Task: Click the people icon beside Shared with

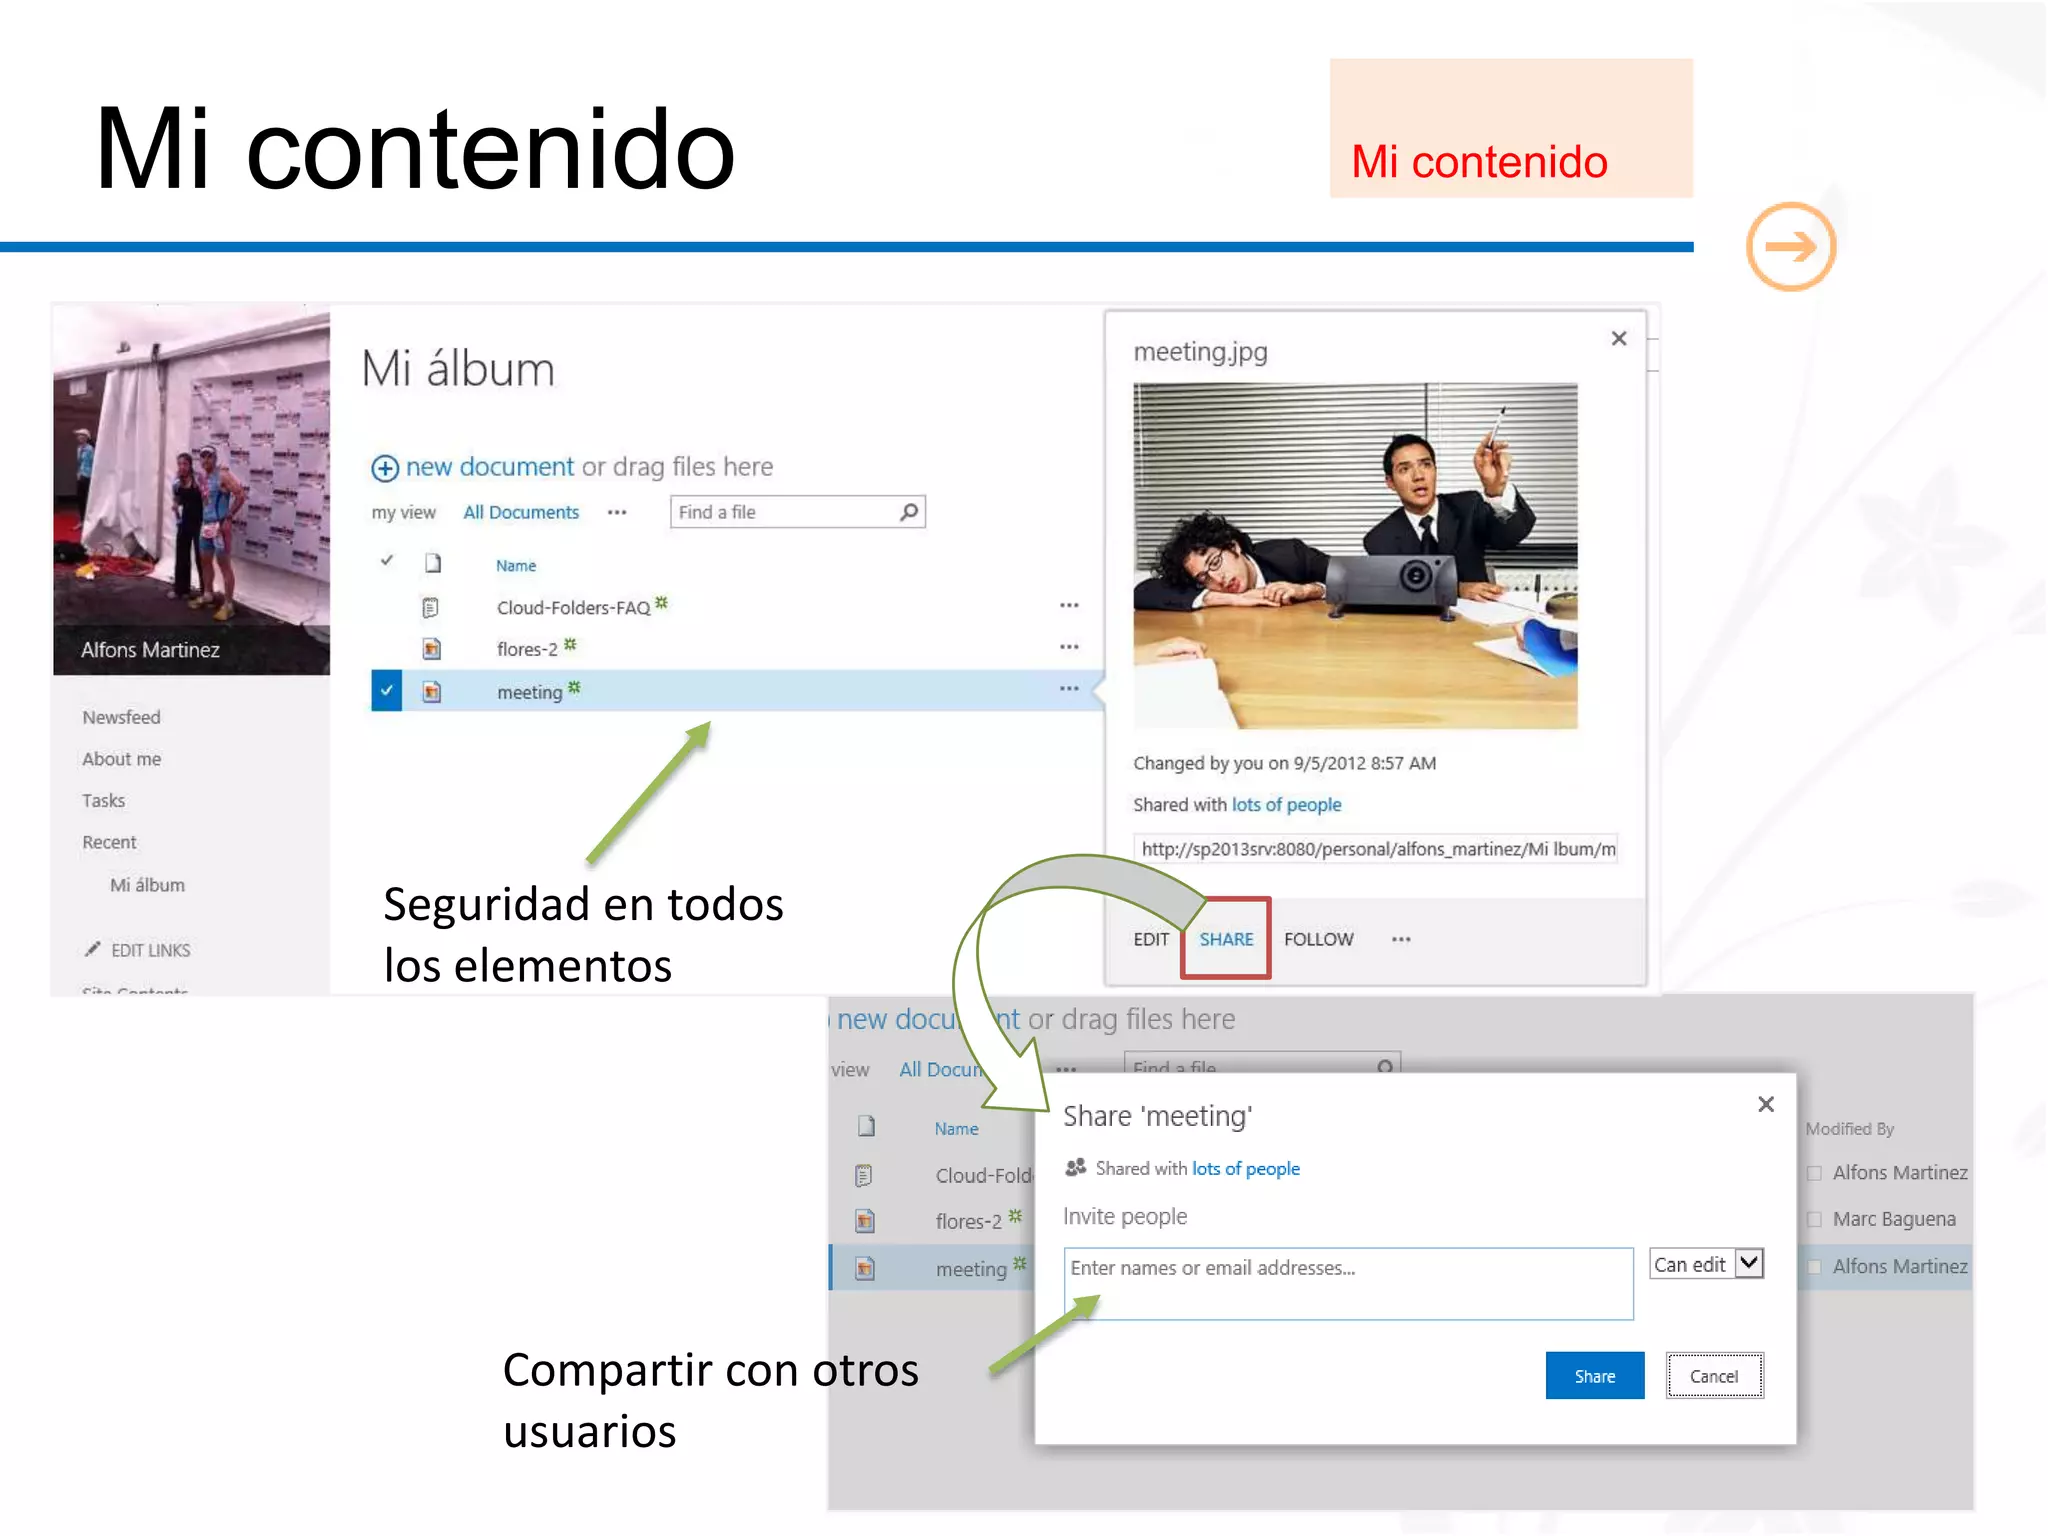Action: tap(1076, 1167)
